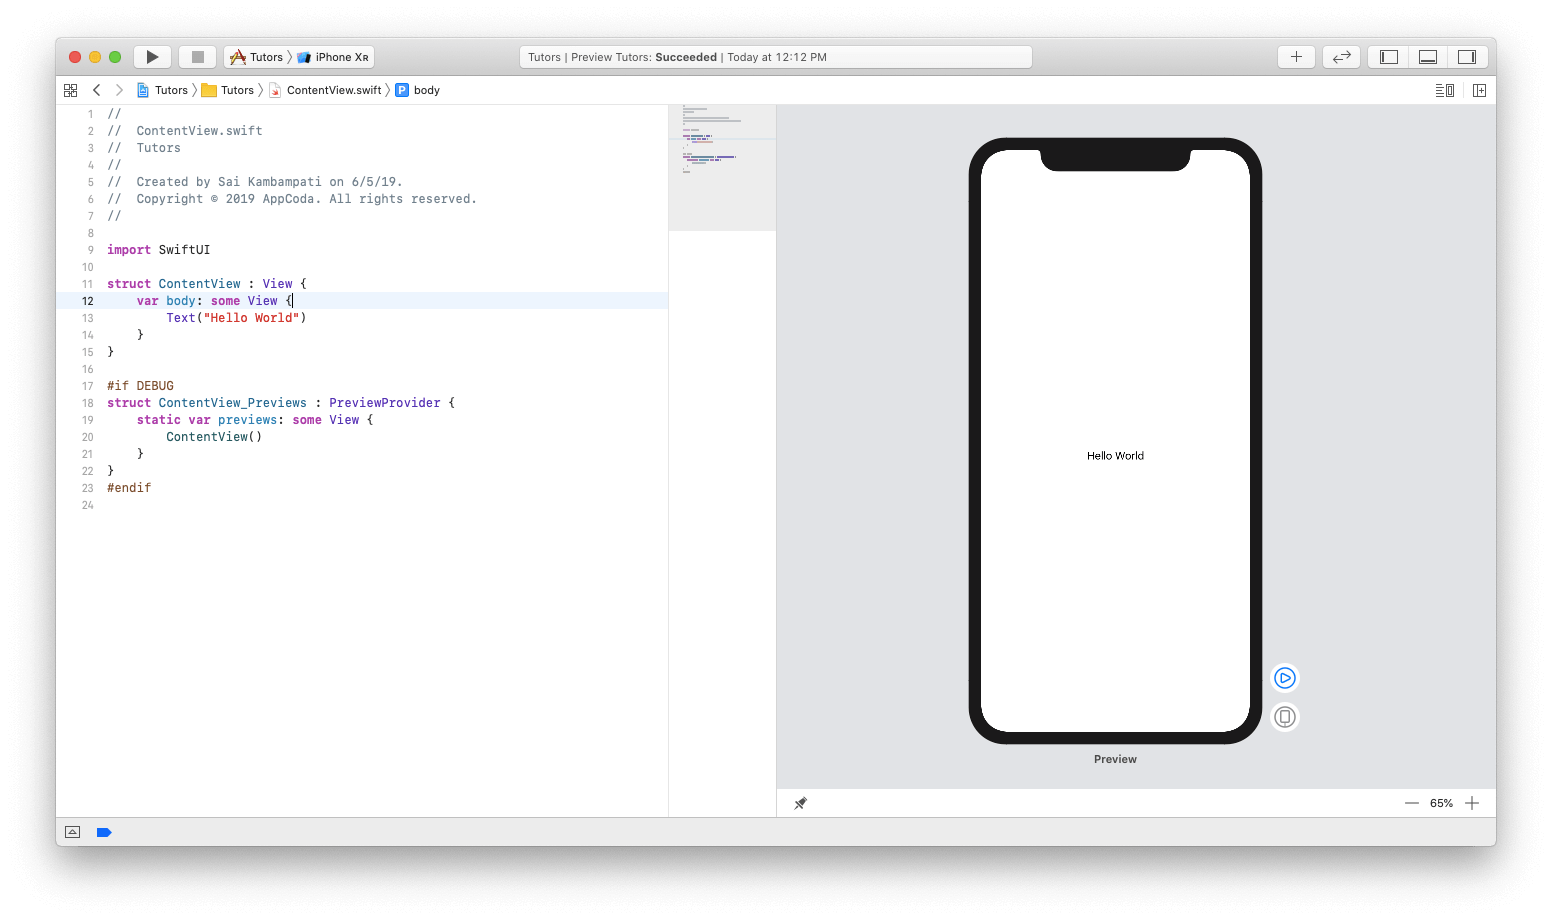Click the breakpoints toggle at bottom left

[104, 831]
